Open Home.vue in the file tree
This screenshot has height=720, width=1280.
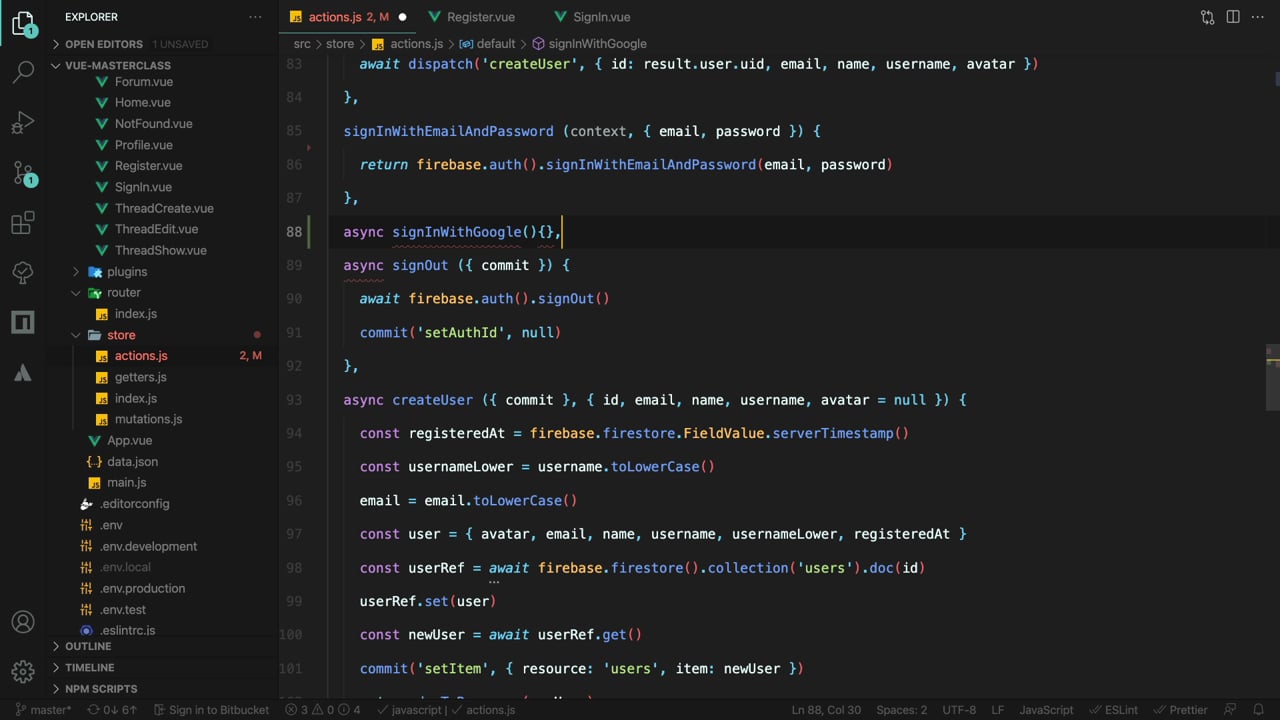[142, 102]
